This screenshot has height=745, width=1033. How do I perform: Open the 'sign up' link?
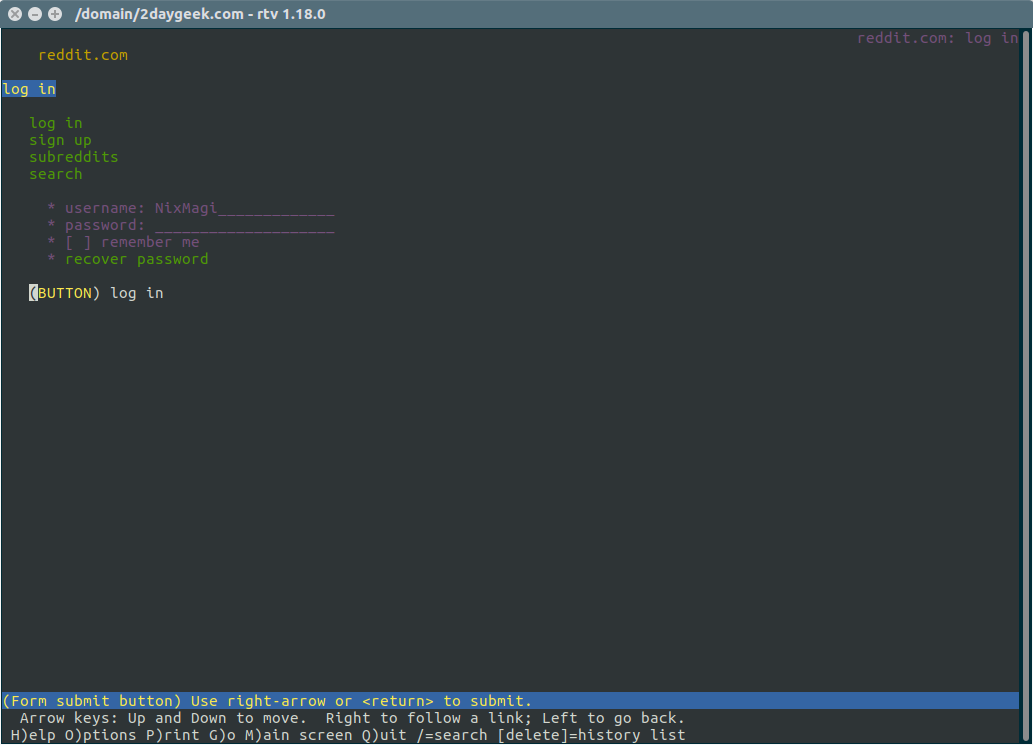pos(60,140)
